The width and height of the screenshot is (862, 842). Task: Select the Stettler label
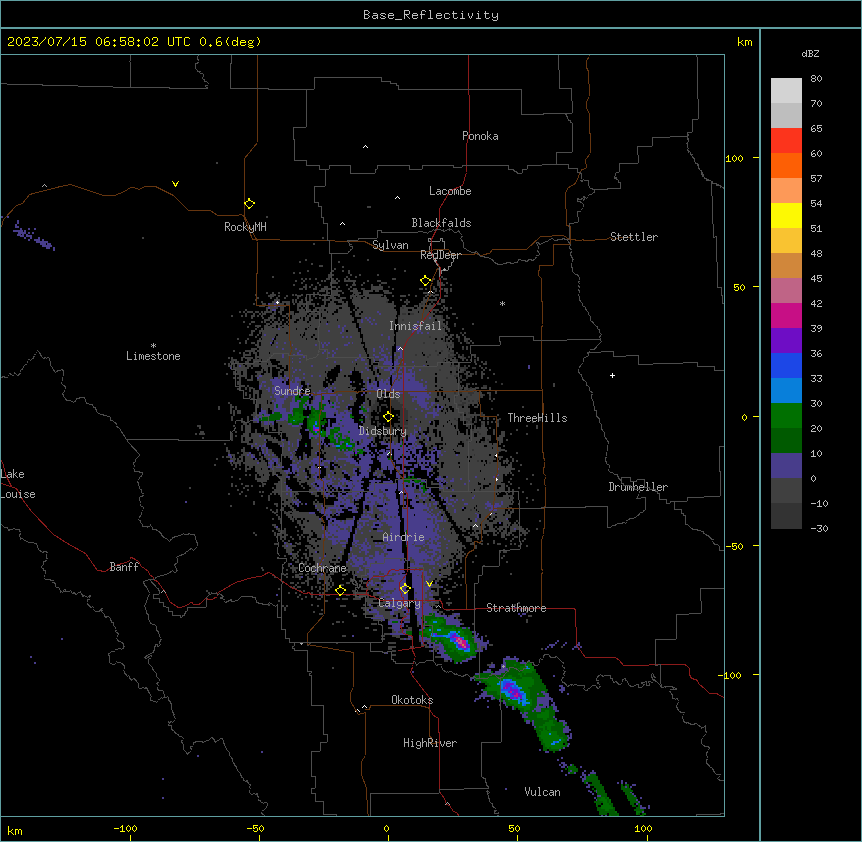(x=634, y=237)
